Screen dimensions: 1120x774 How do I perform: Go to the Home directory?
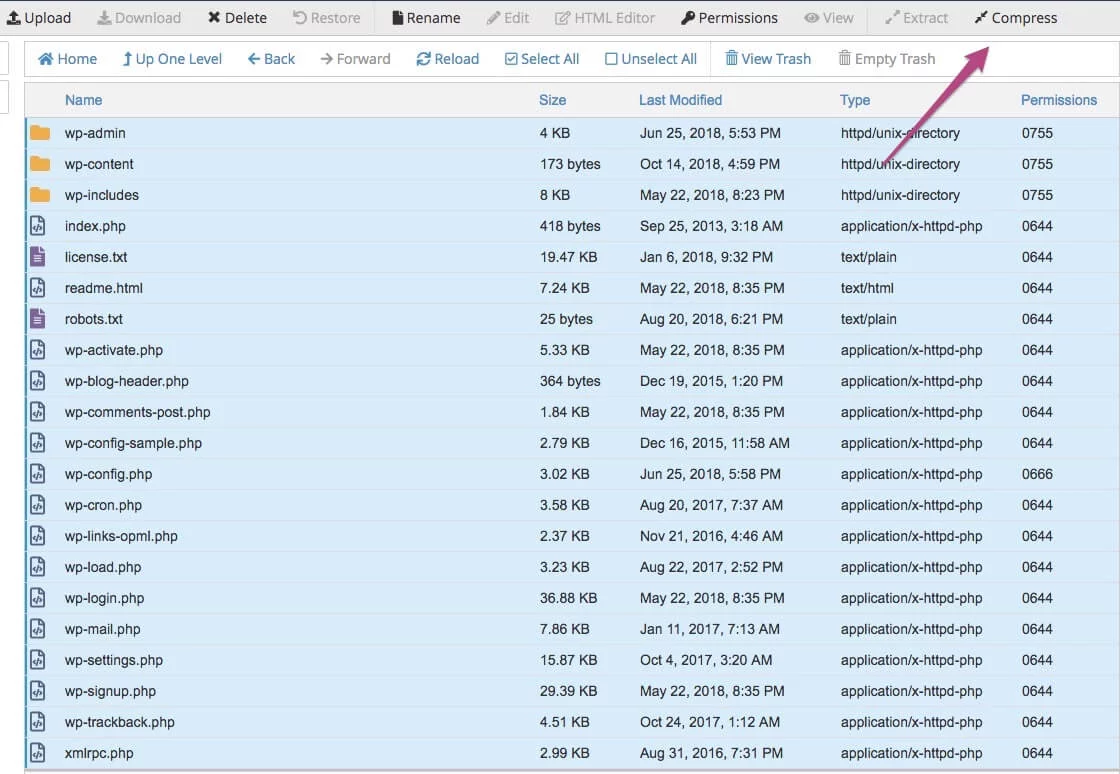[x=67, y=59]
